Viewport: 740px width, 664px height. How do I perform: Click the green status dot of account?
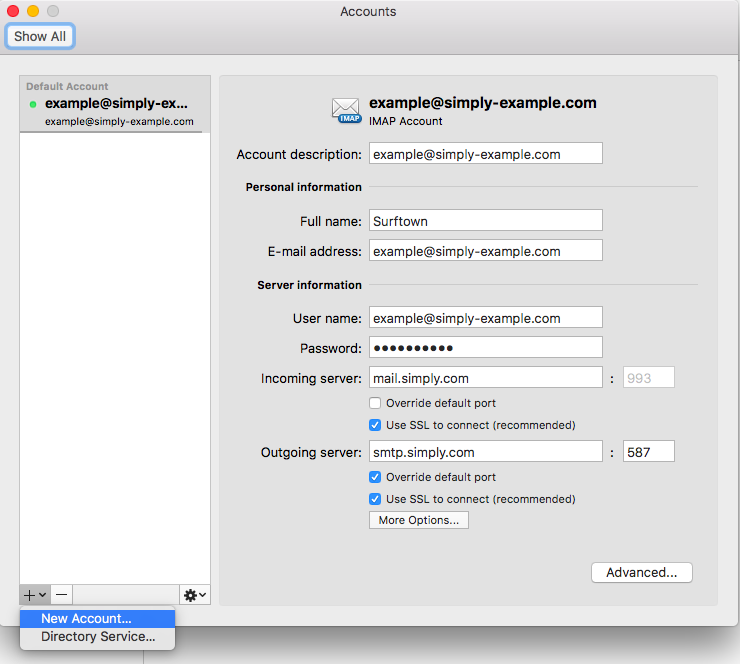(x=33, y=104)
